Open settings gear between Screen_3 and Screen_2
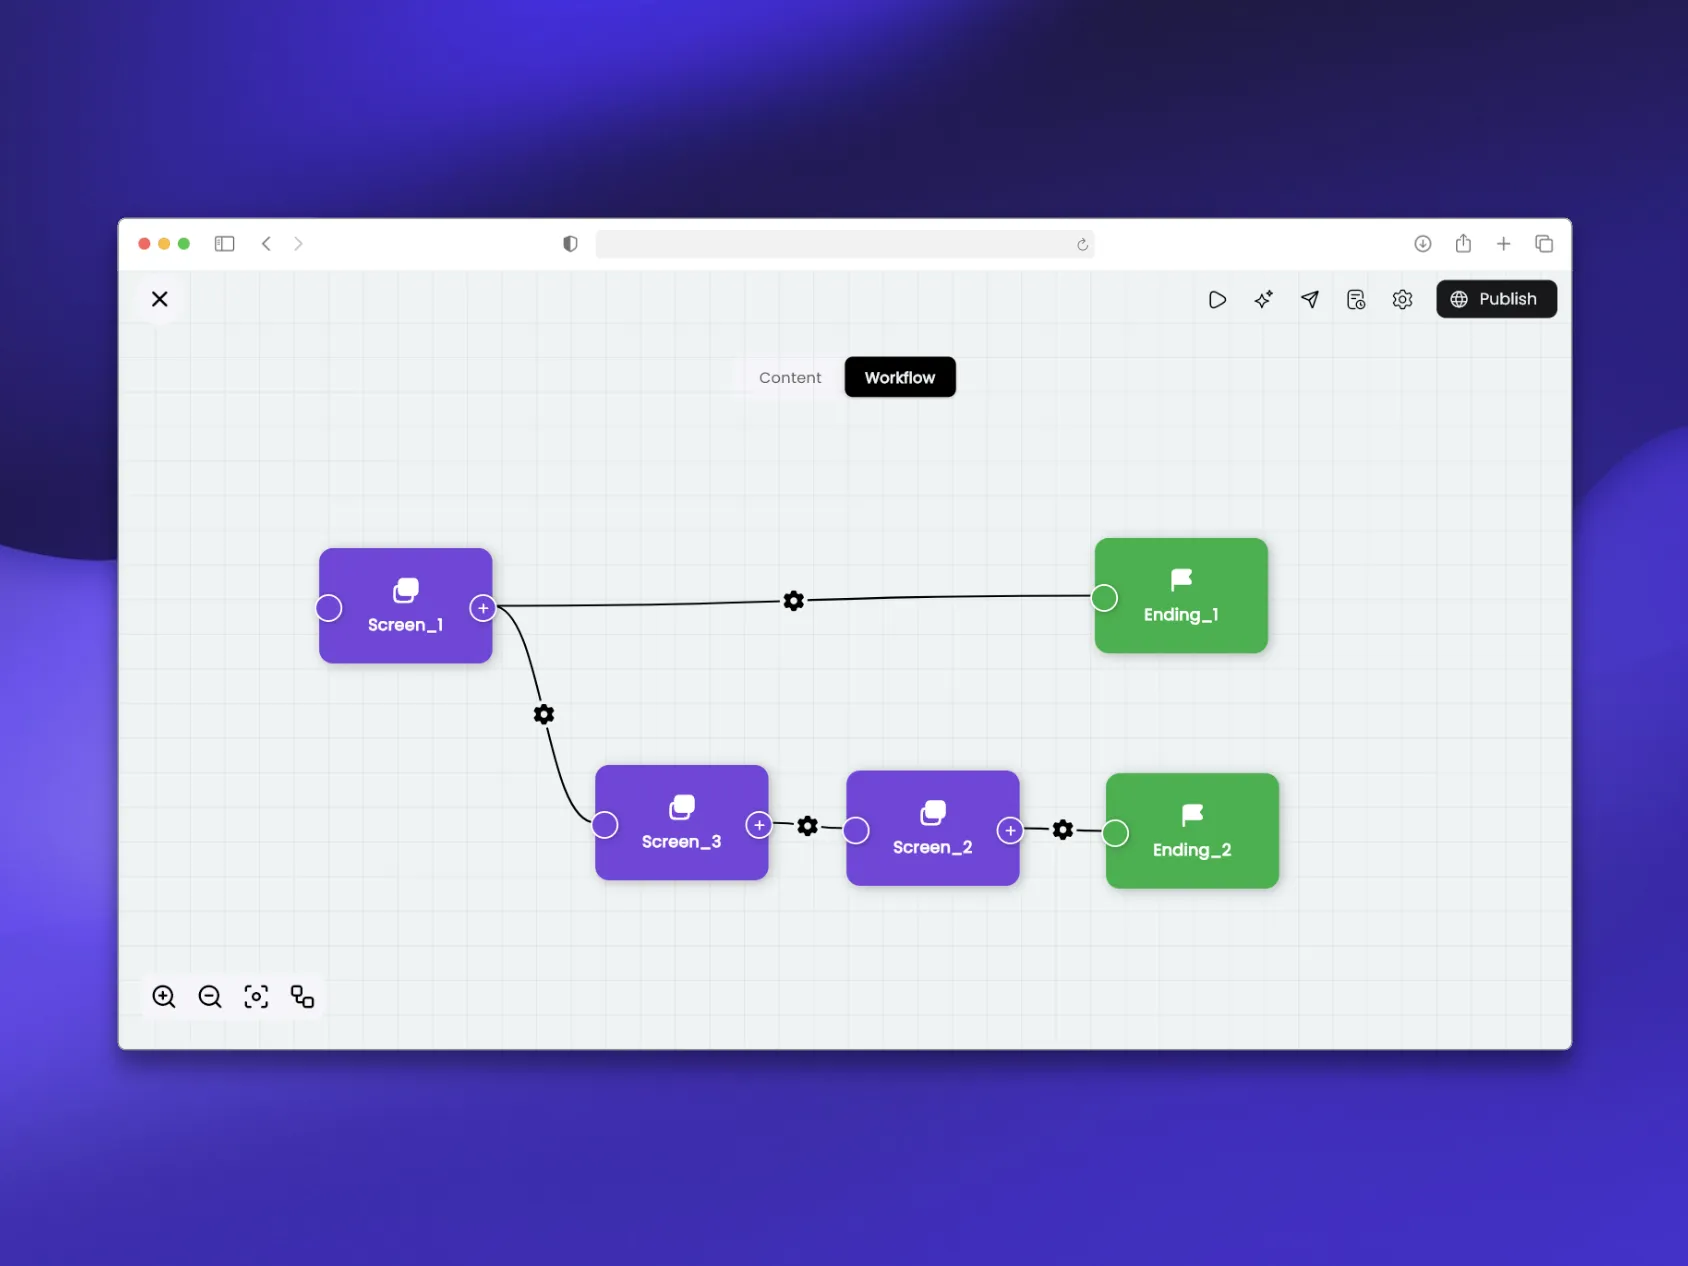 [807, 826]
